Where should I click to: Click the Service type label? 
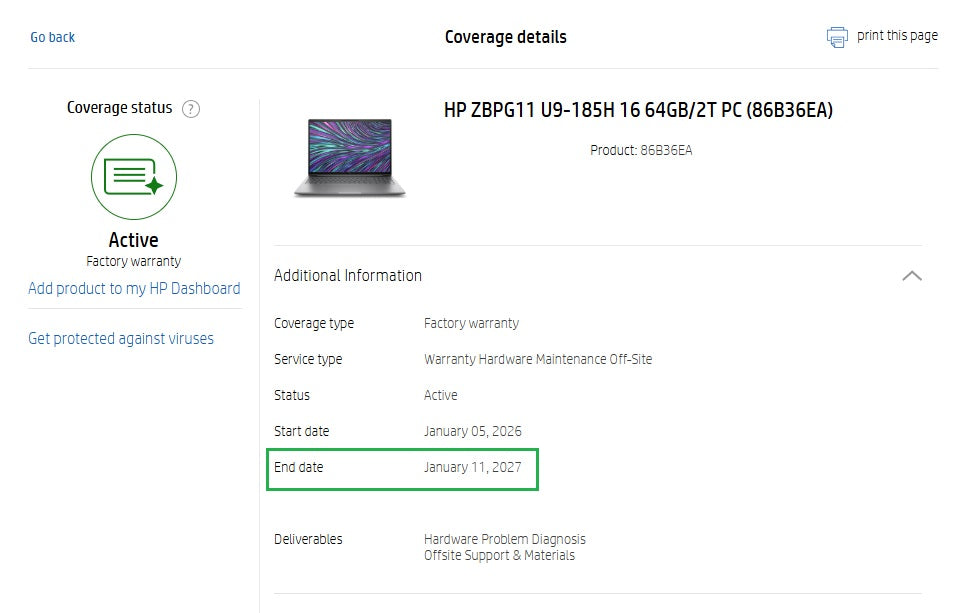[307, 359]
